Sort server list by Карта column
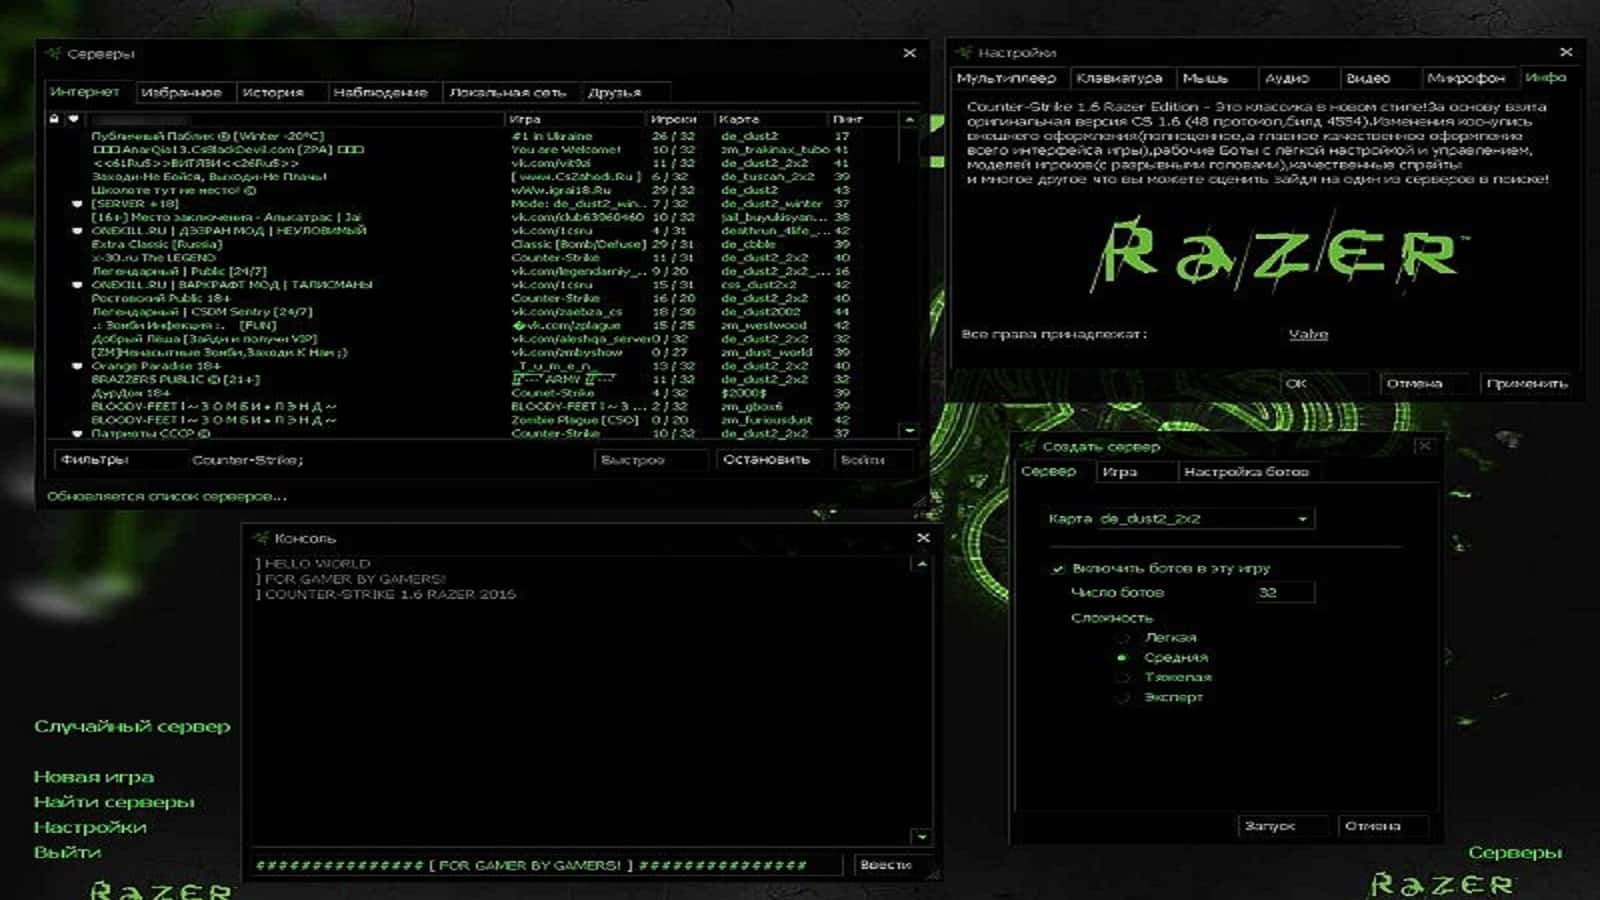 point(770,119)
